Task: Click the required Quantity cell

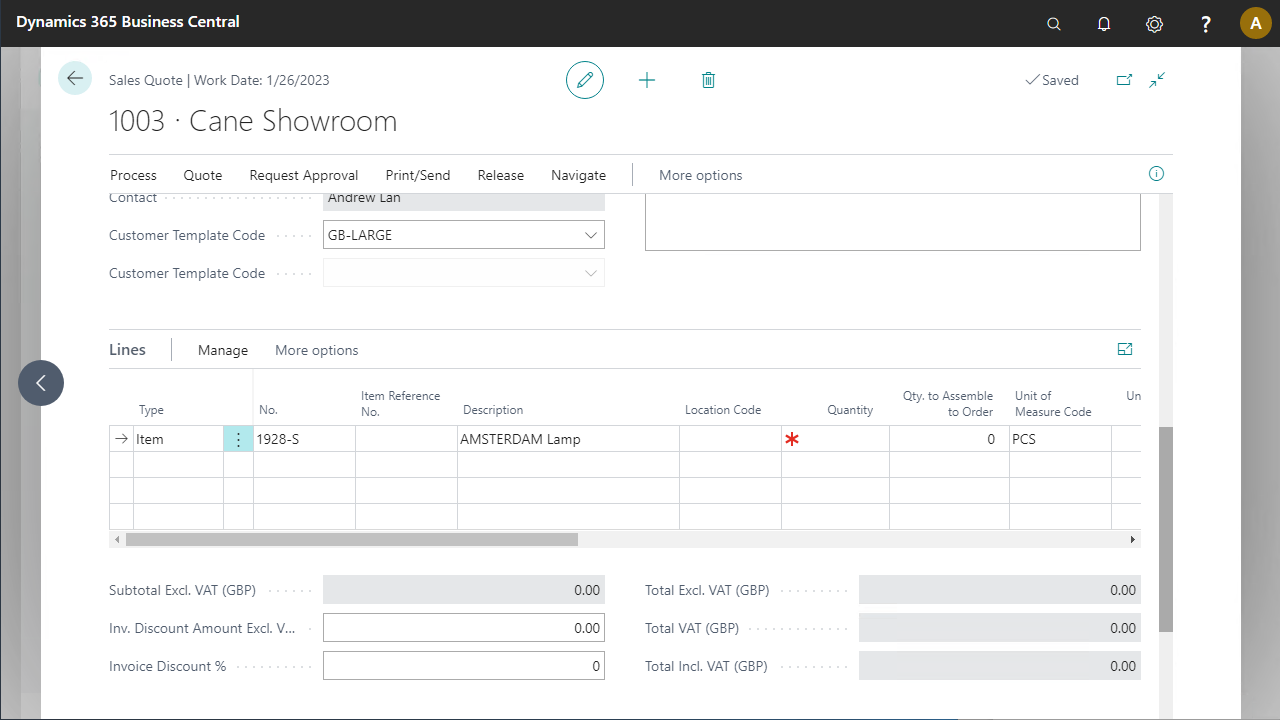Action: tap(835, 439)
